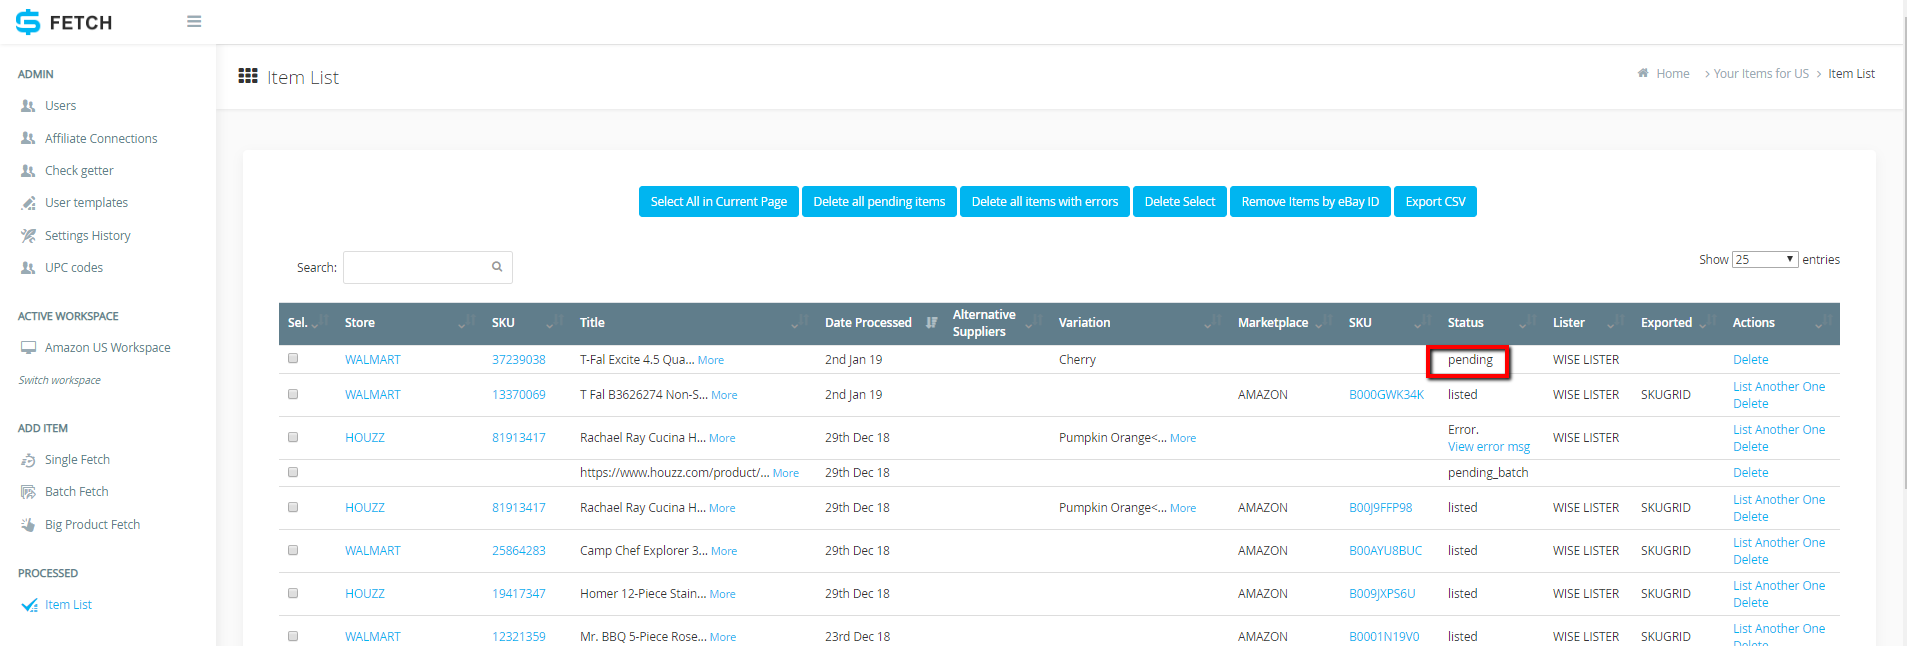Open Affiliate Connections menu item
Viewport: 1907px width, 646px height.
(101, 139)
